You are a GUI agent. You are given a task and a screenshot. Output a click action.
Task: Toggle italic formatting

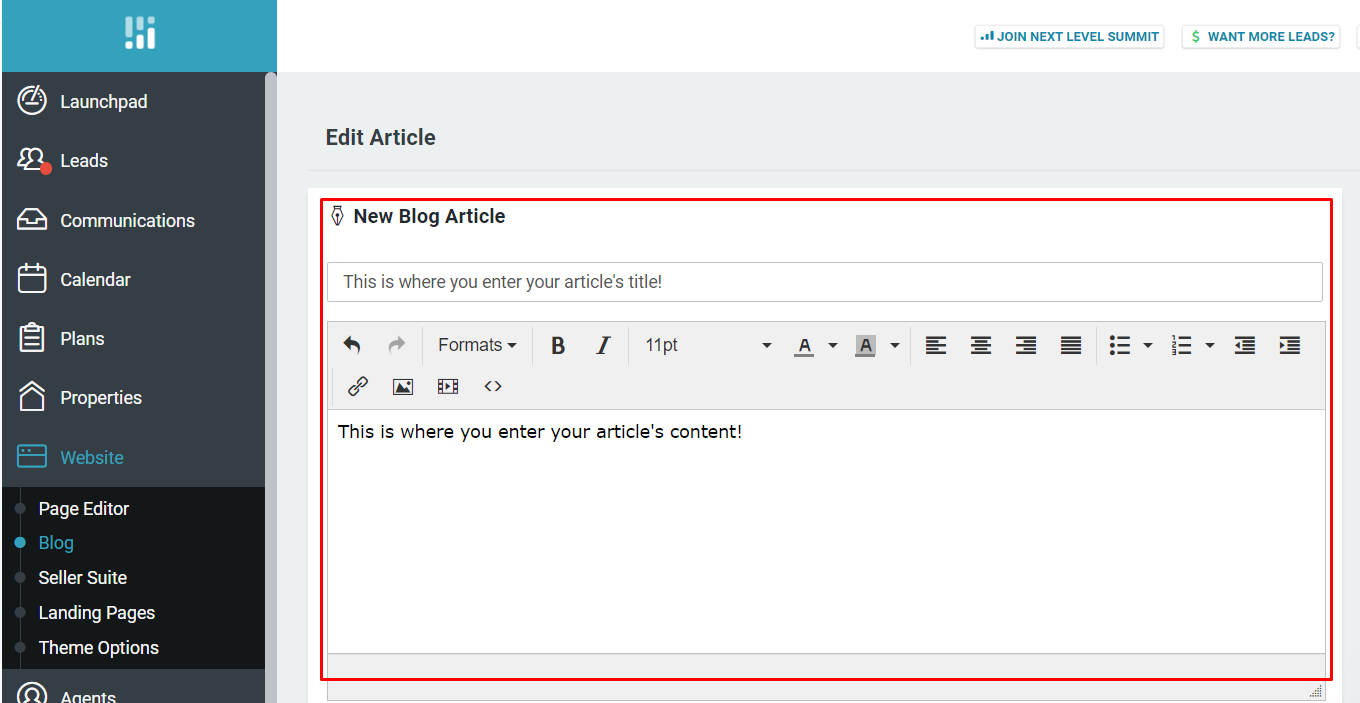click(603, 345)
